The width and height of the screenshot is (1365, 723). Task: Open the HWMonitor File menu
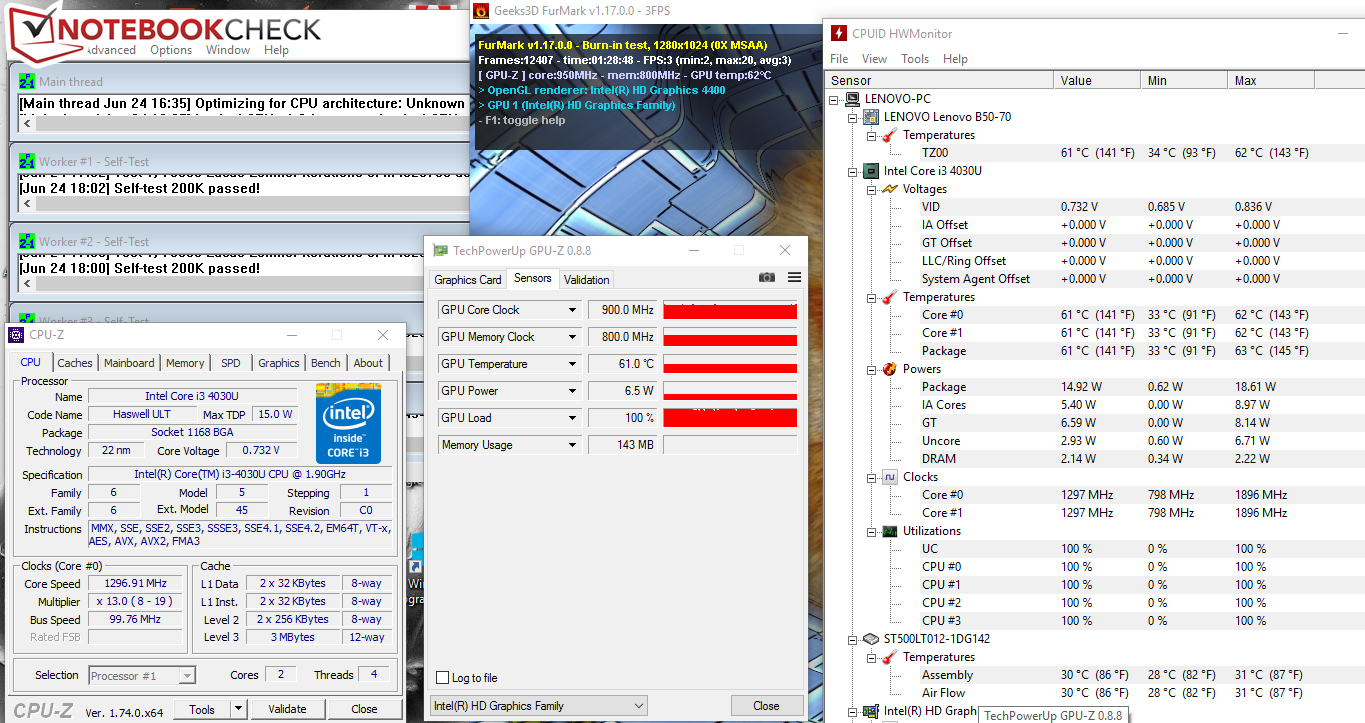click(x=839, y=59)
